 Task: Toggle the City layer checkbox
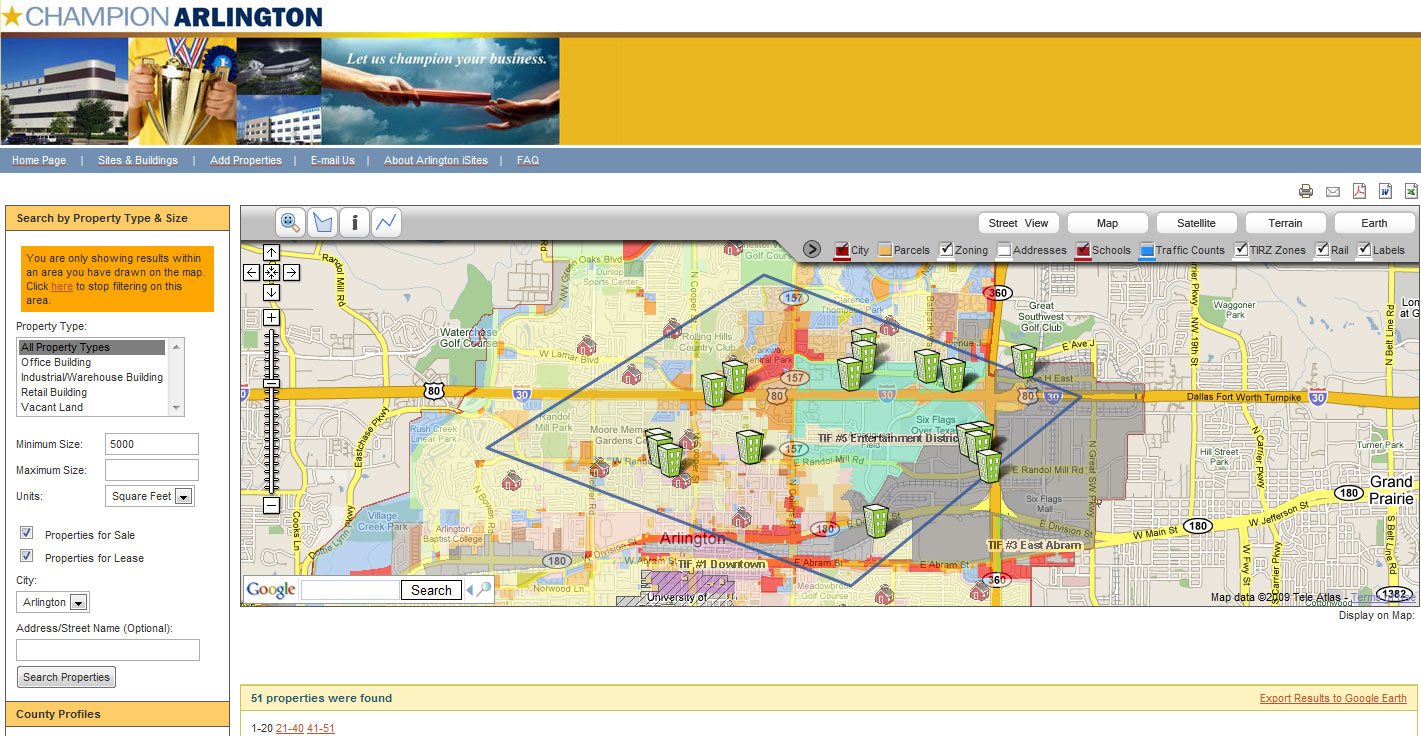[841, 250]
